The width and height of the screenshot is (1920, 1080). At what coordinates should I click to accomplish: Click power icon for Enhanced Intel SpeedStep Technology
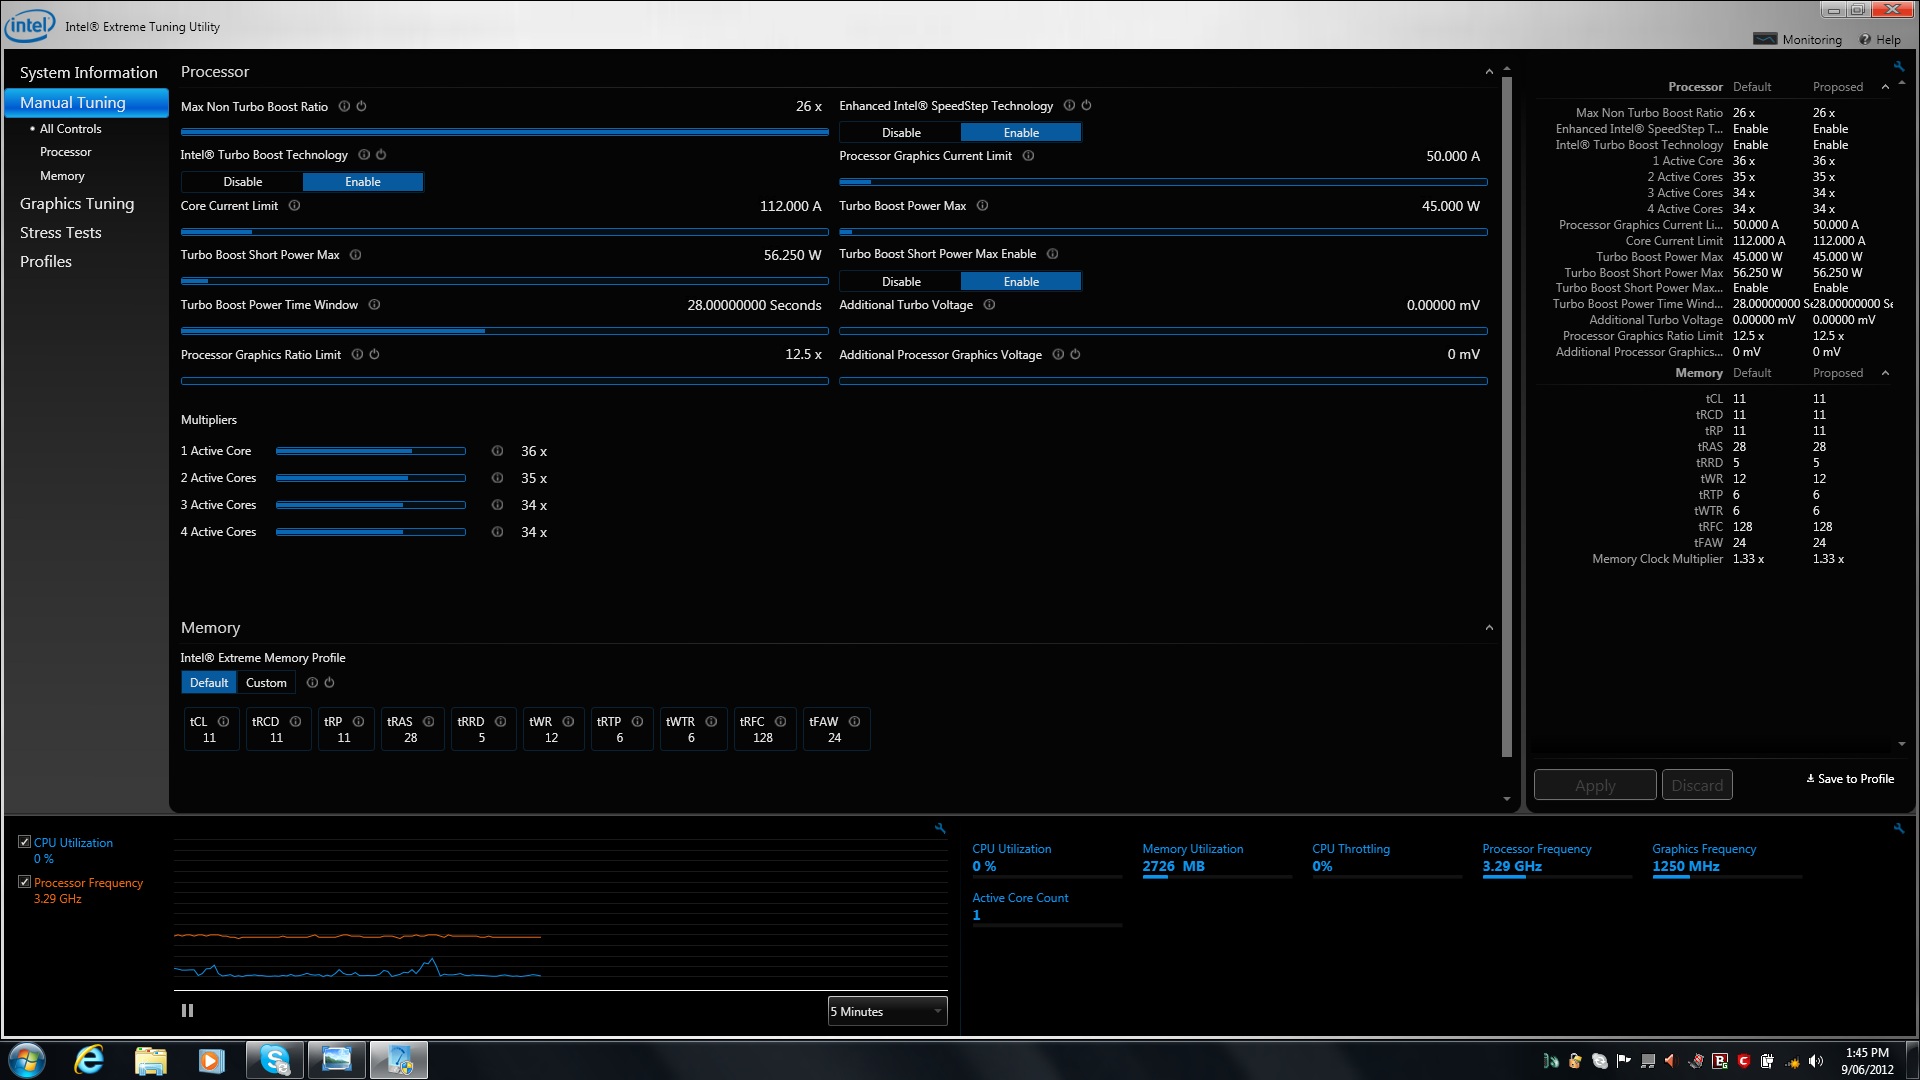pos(1086,106)
